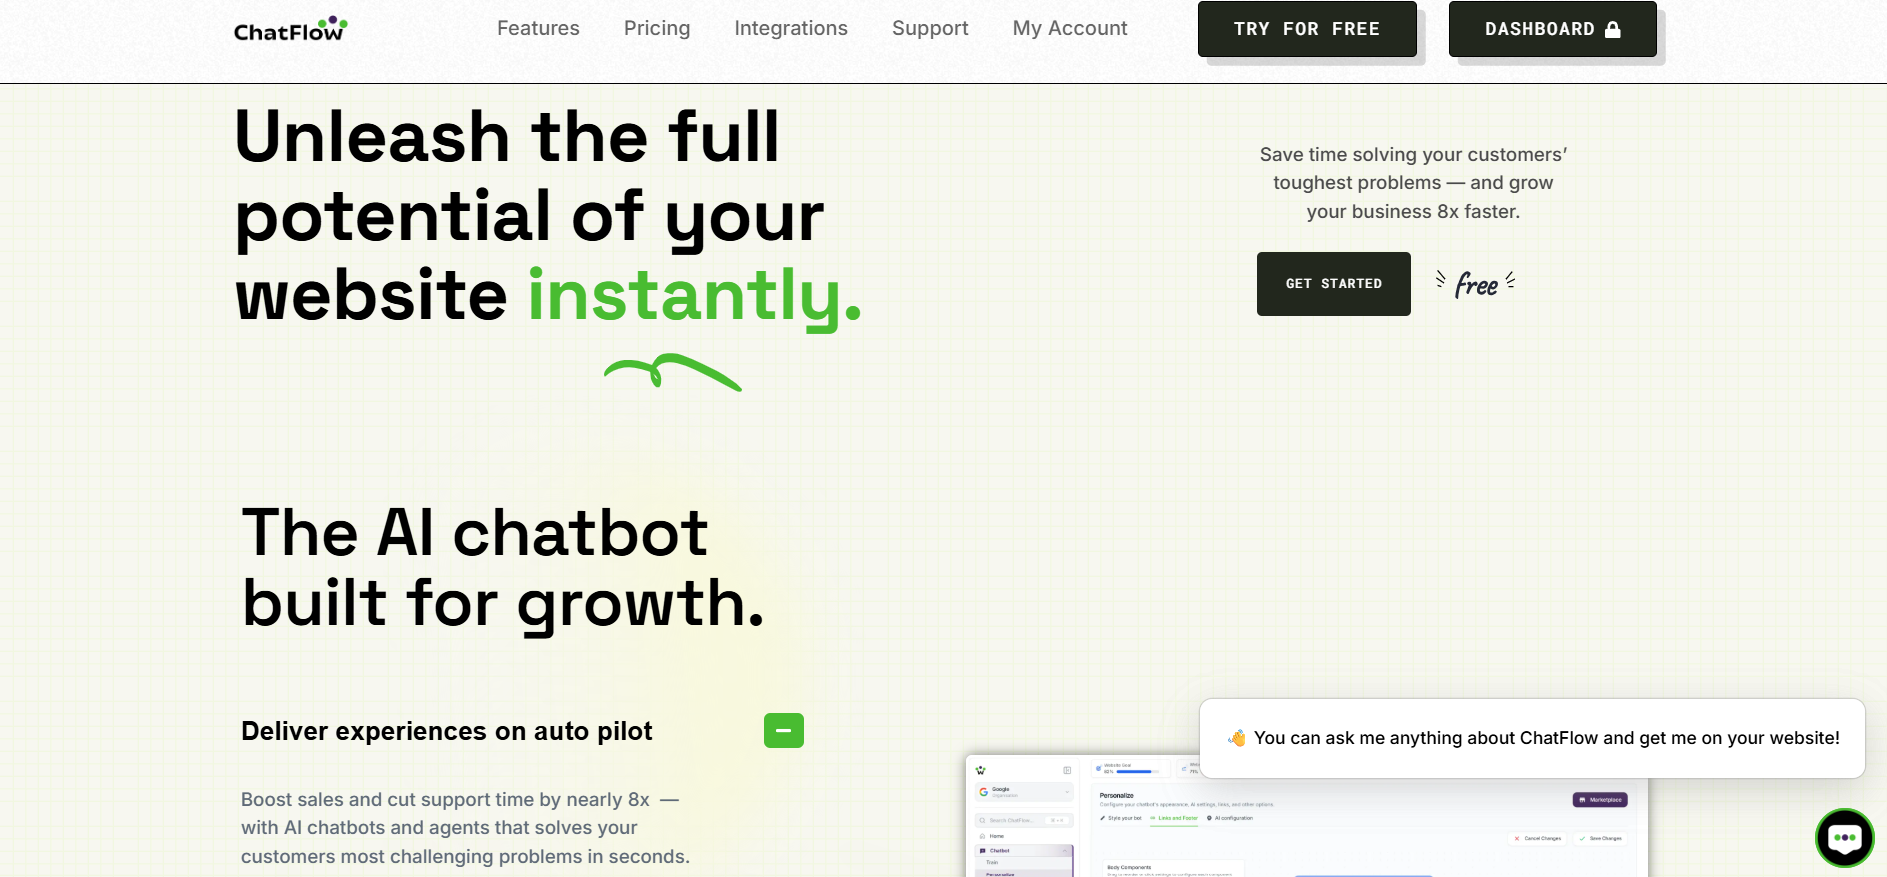Open My Account link
1887x877 pixels.
(x=1070, y=28)
